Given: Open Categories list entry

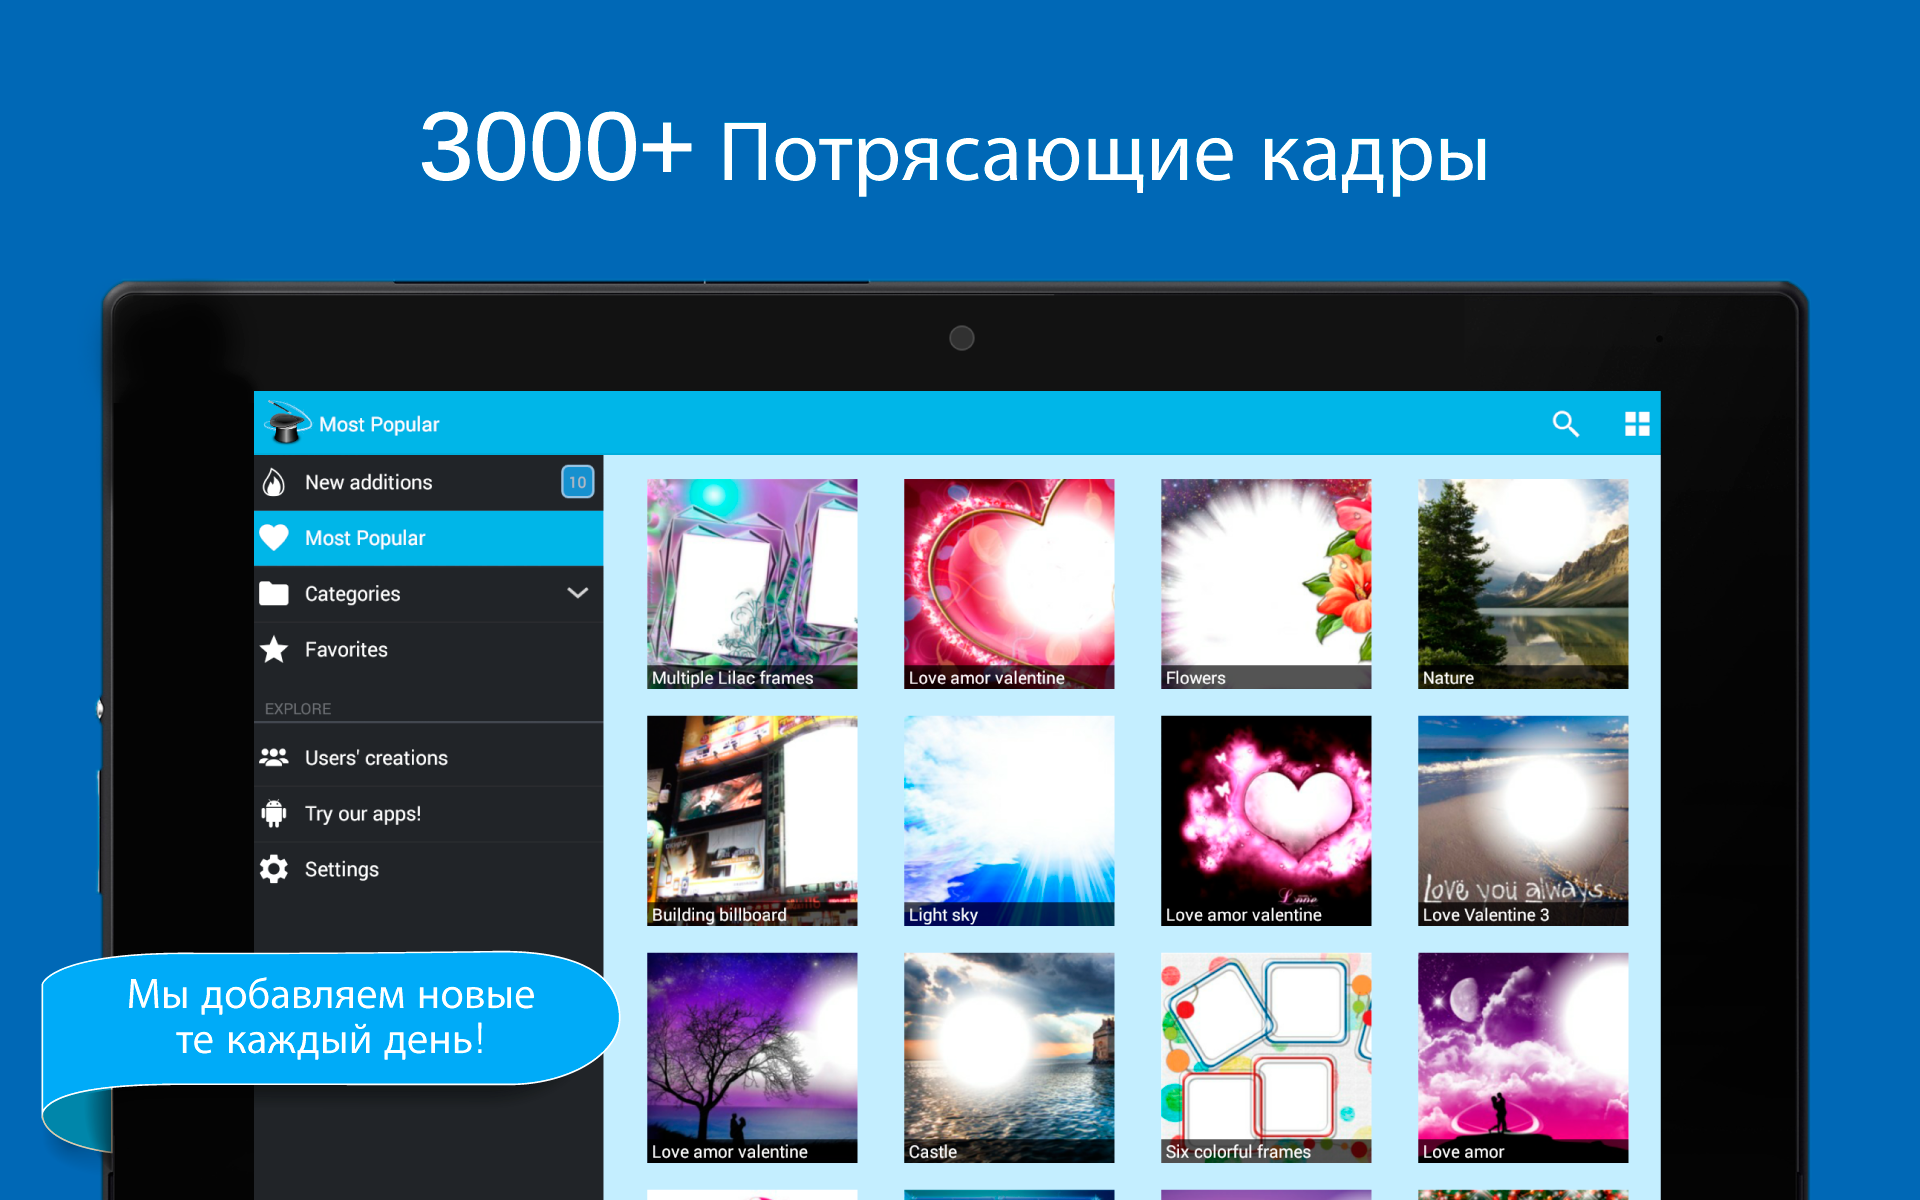Looking at the screenshot, I should pos(429,594).
